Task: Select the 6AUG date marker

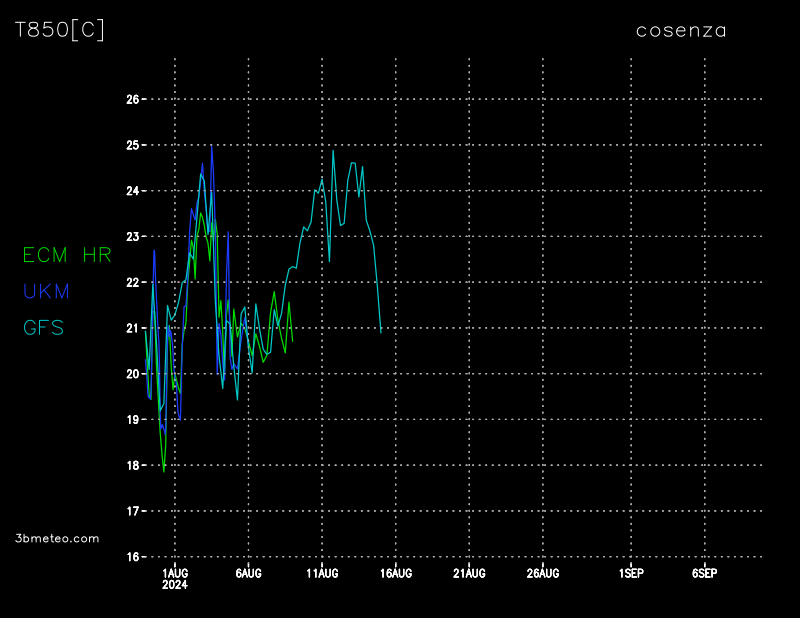Action: pyautogui.click(x=248, y=573)
